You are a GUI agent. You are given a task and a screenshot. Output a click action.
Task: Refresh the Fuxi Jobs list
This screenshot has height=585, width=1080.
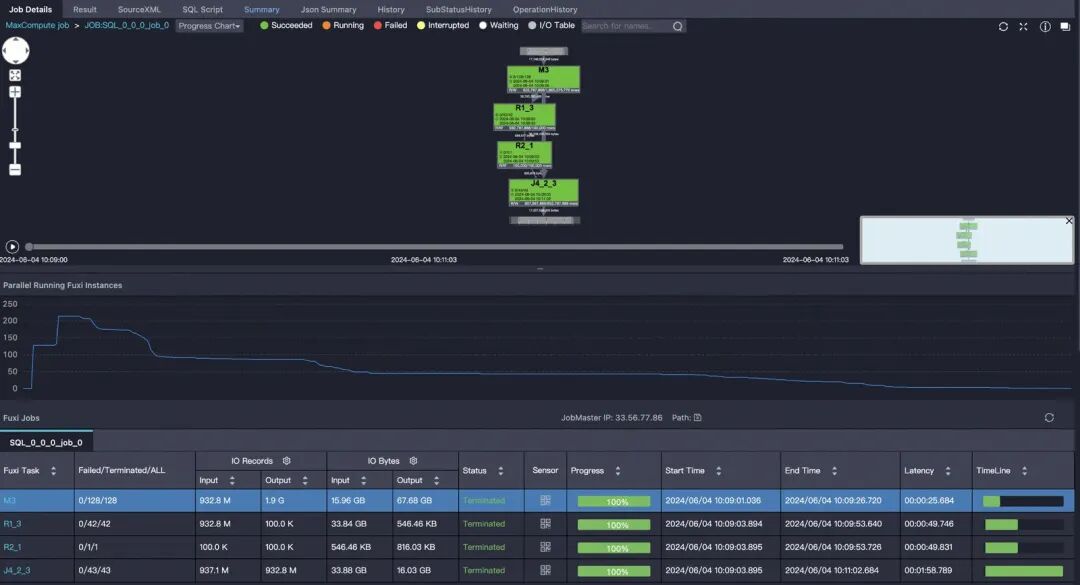(x=1049, y=418)
